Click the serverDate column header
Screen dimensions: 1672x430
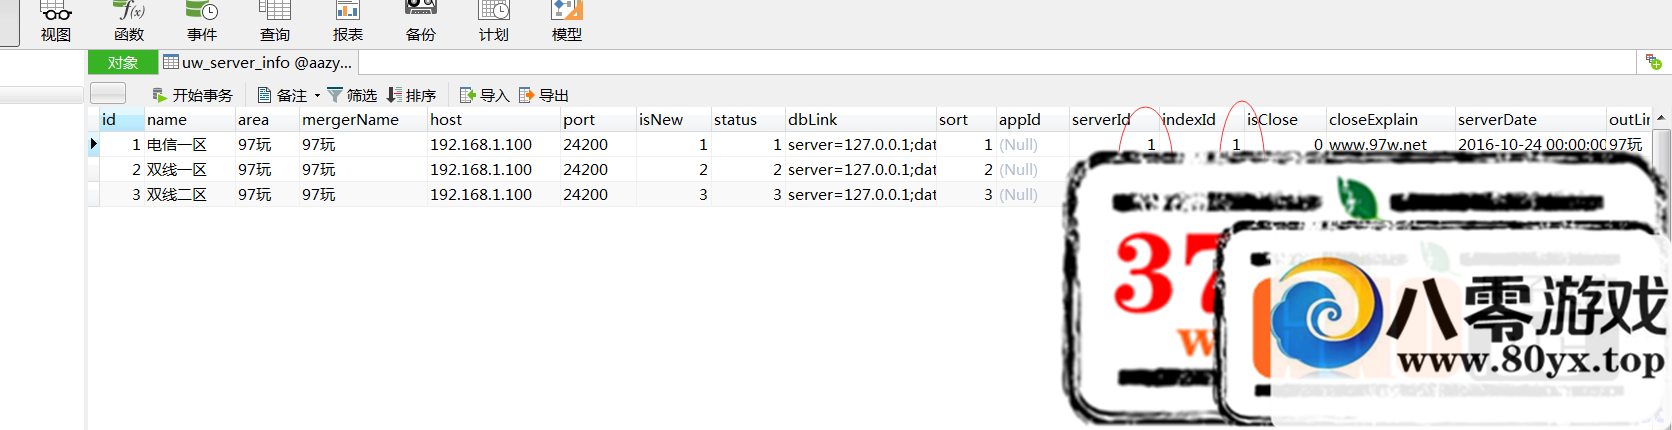1497,119
